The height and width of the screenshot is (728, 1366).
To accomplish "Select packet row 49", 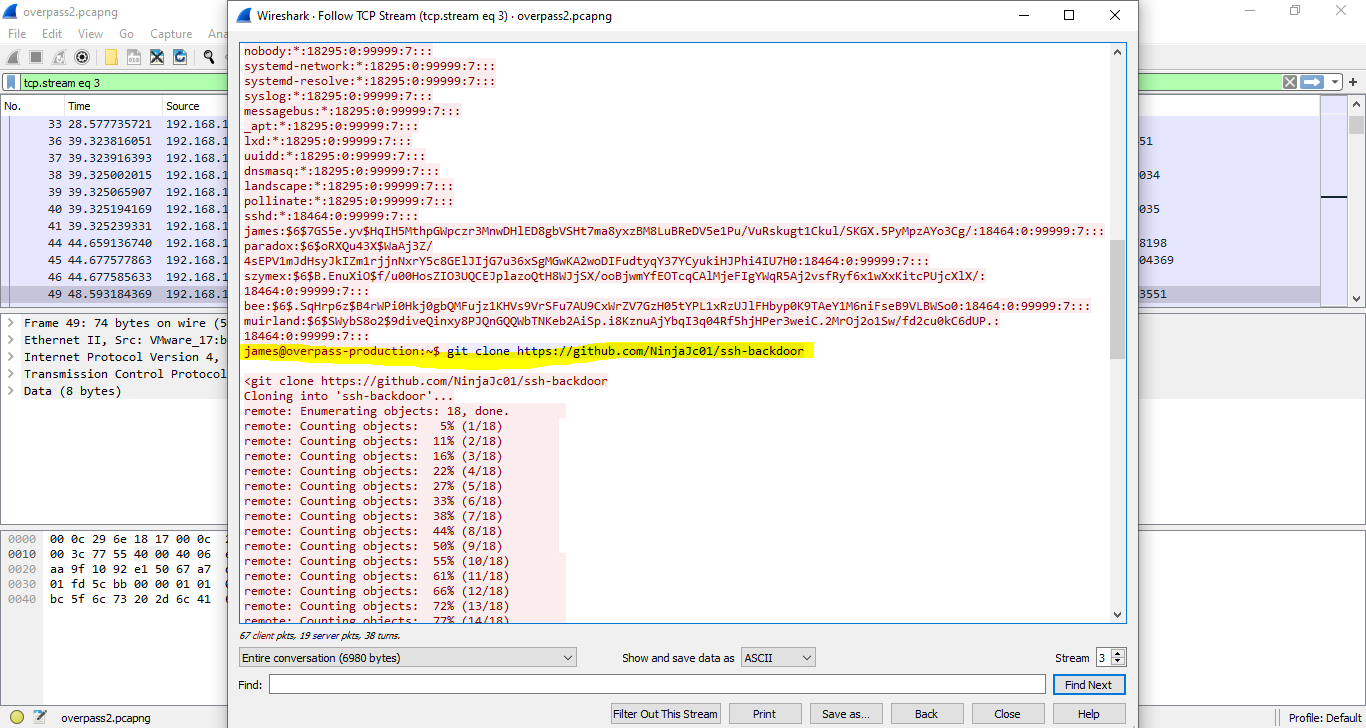I will [114, 294].
